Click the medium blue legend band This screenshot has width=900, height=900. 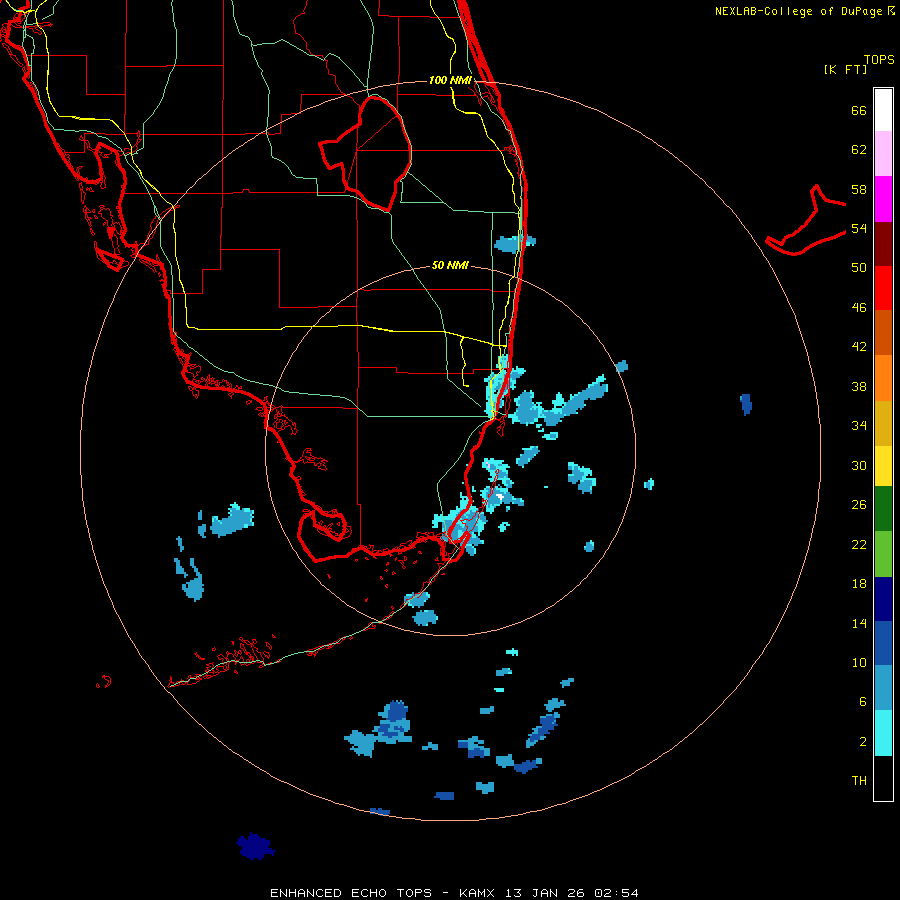(883, 643)
